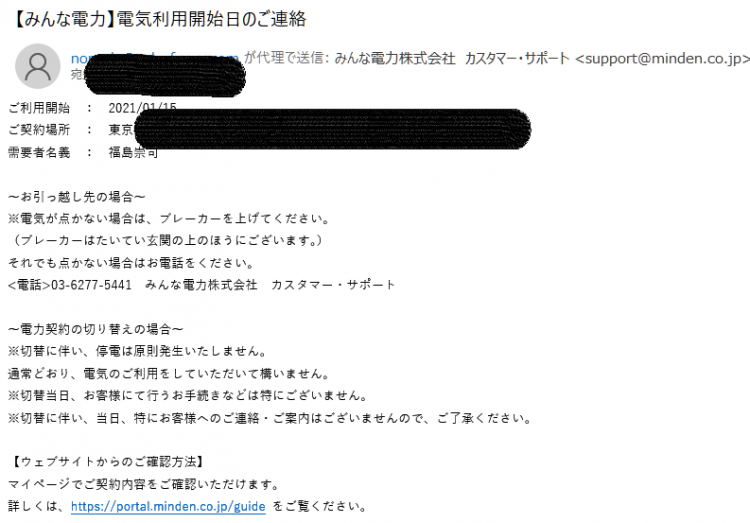The width and height of the screenshot is (750, 523).
Task: Click the 電力契約の切り替えの場合 heading
Action: [96, 329]
